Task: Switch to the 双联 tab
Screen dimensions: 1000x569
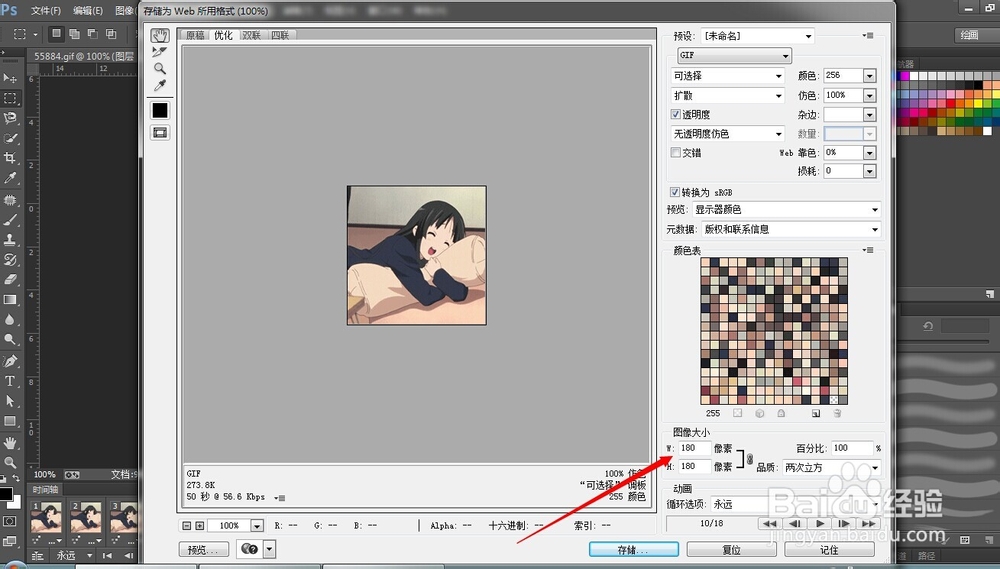Action: [251, 35]
